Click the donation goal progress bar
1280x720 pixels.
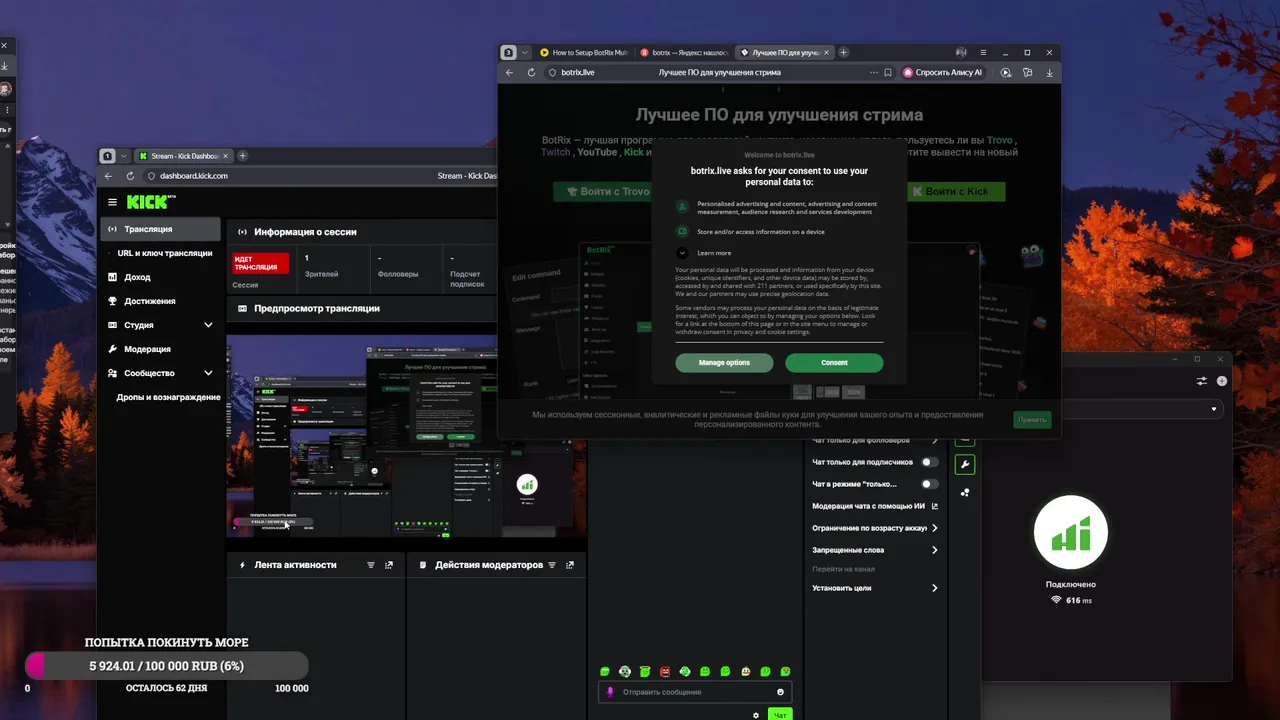pyautogui.click(x=166, y=666)
